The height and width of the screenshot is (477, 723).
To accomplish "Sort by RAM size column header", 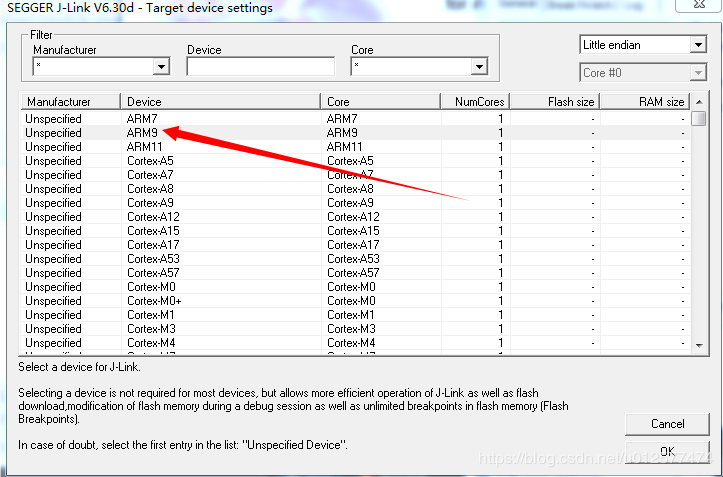I will 646,101.
